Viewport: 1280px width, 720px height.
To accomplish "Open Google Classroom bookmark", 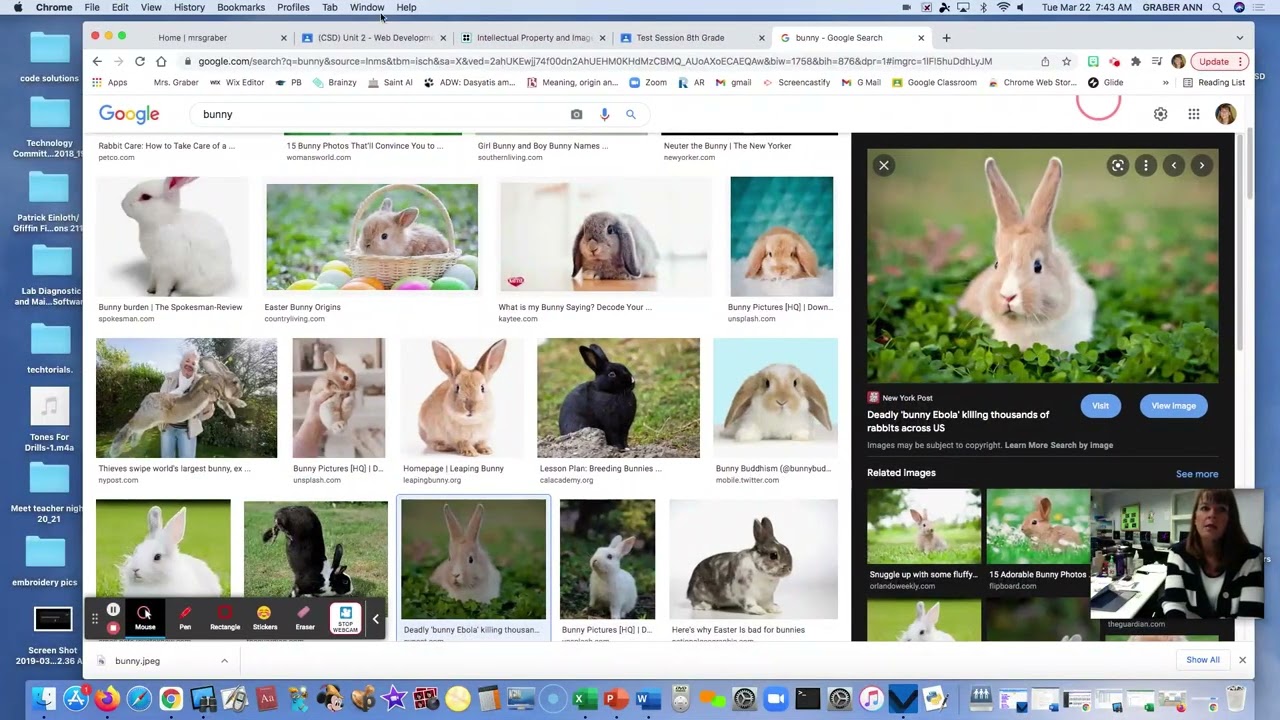I will point(934,82).
